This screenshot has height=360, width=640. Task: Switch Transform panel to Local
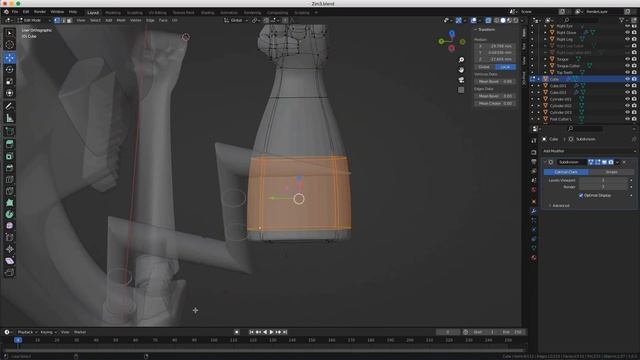pyautogui.click(x=505, y=67)
